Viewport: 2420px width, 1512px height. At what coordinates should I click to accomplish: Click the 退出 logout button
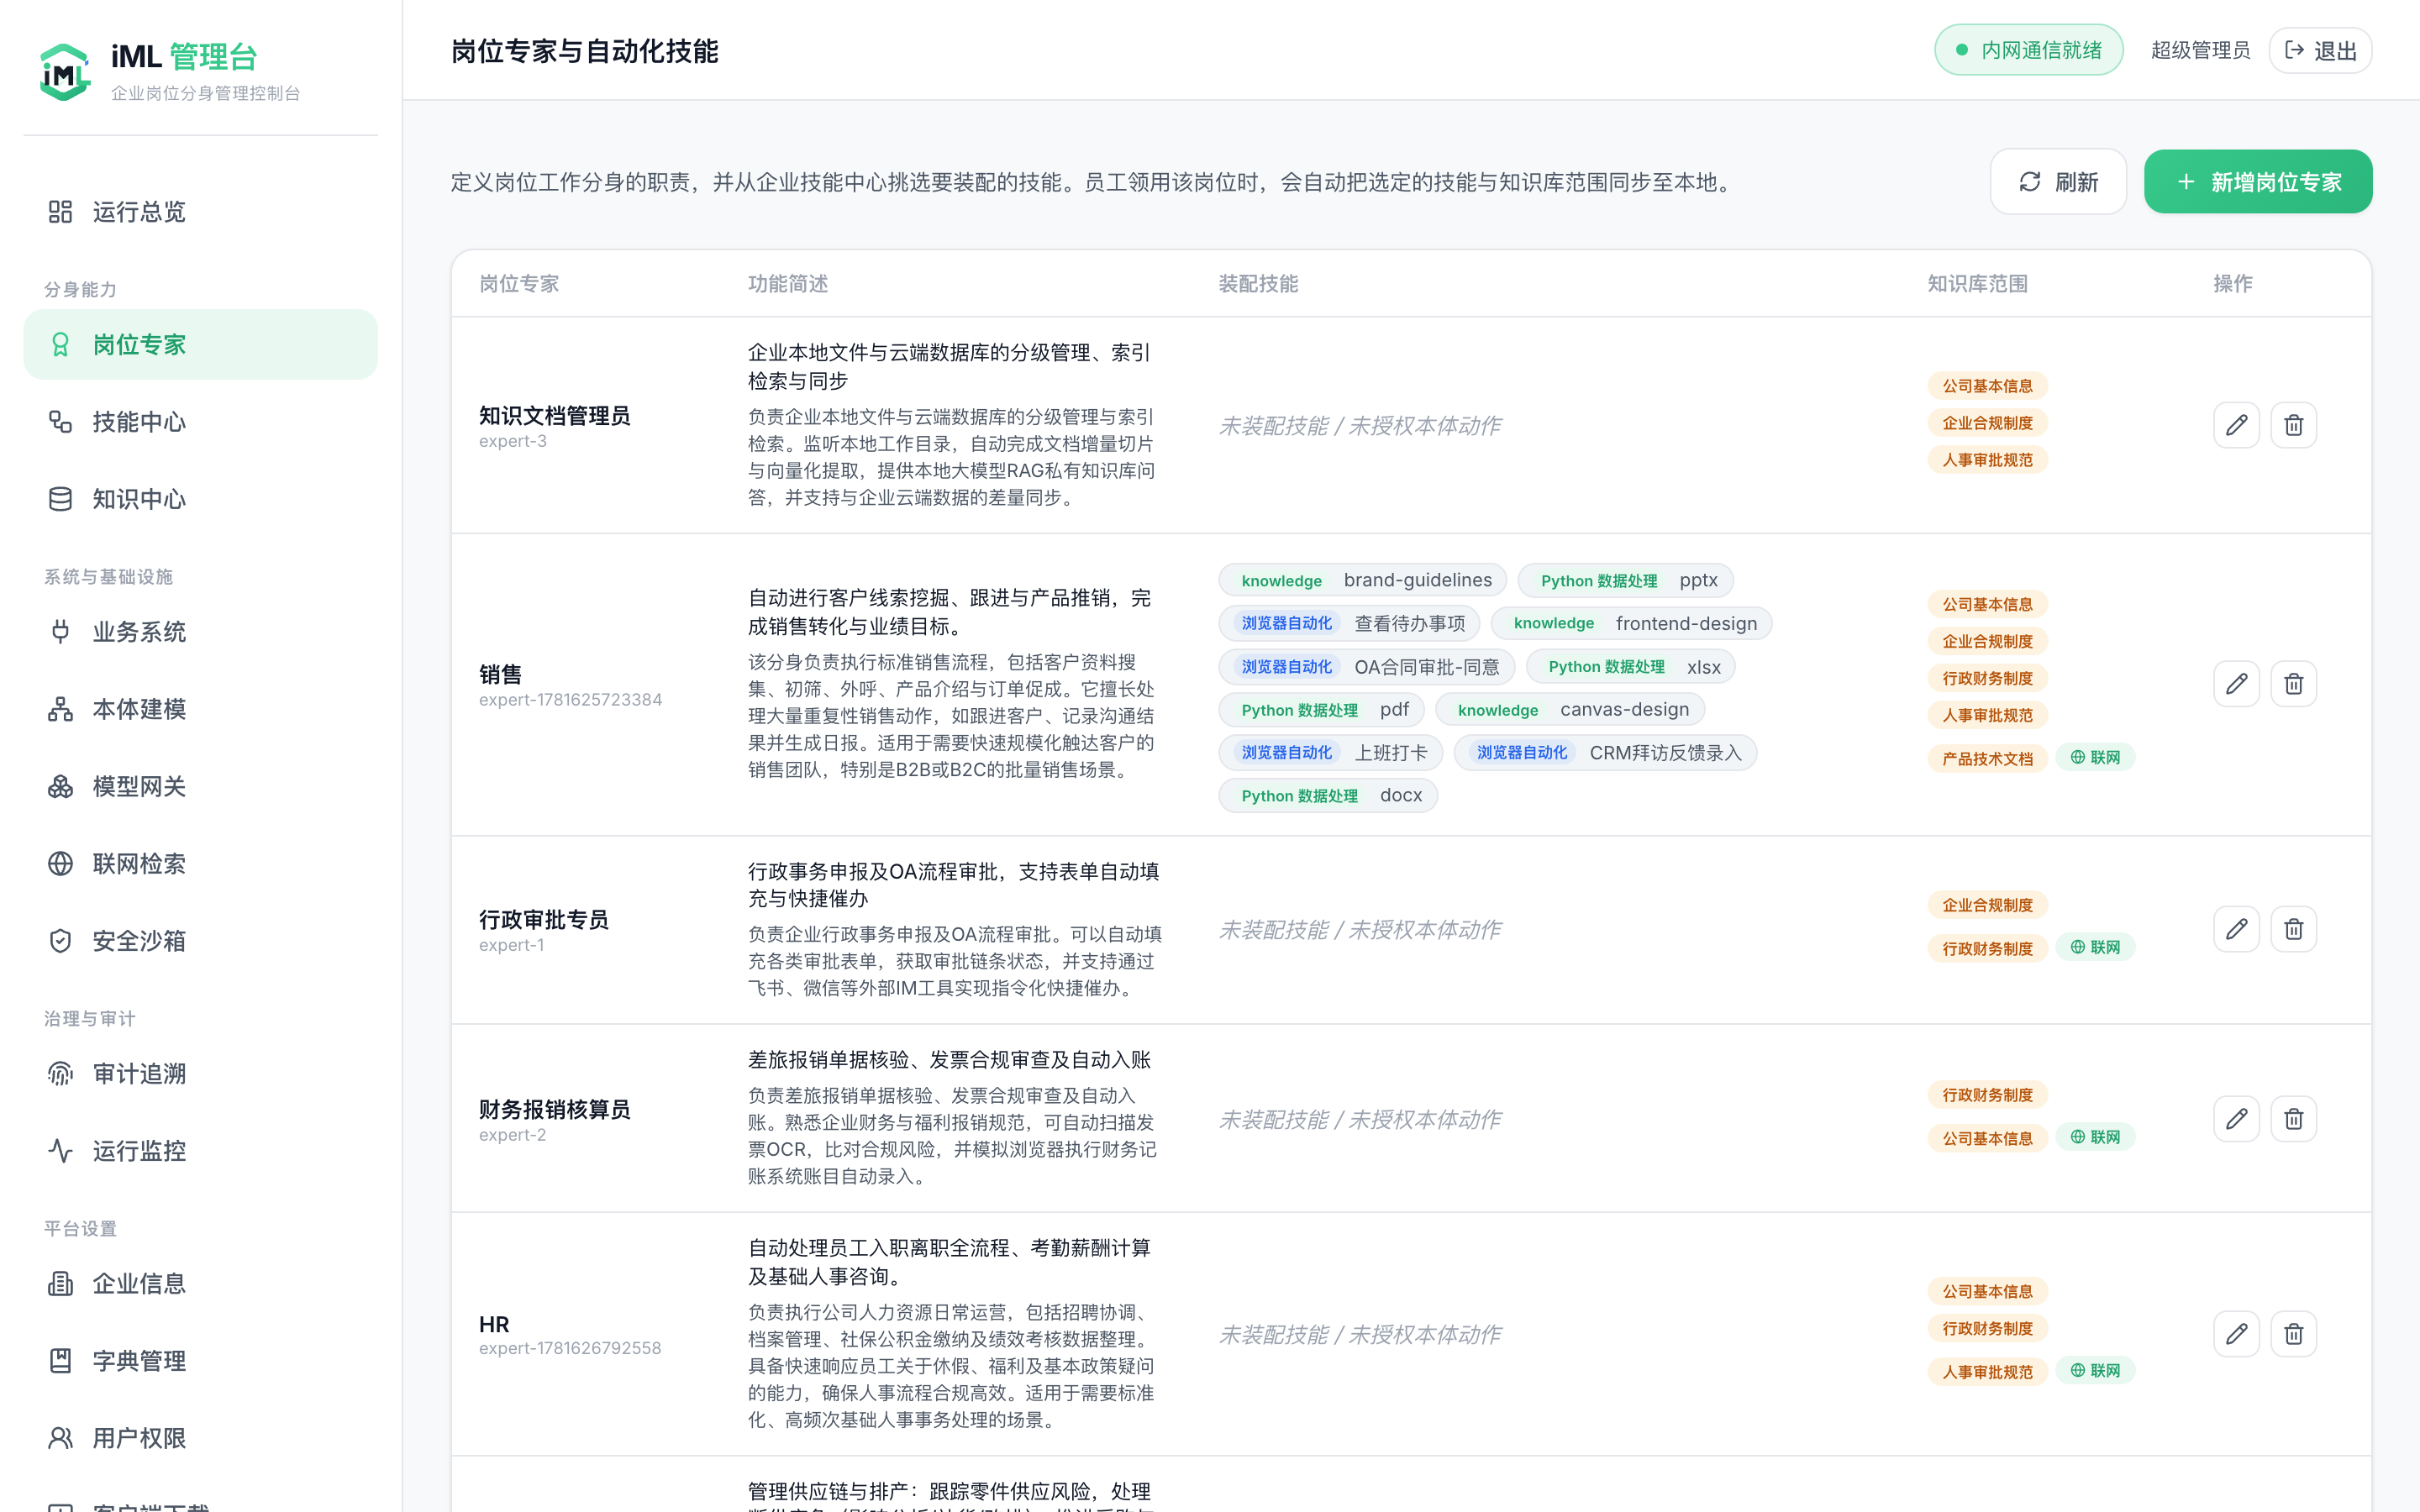[x=2320, y=51]
